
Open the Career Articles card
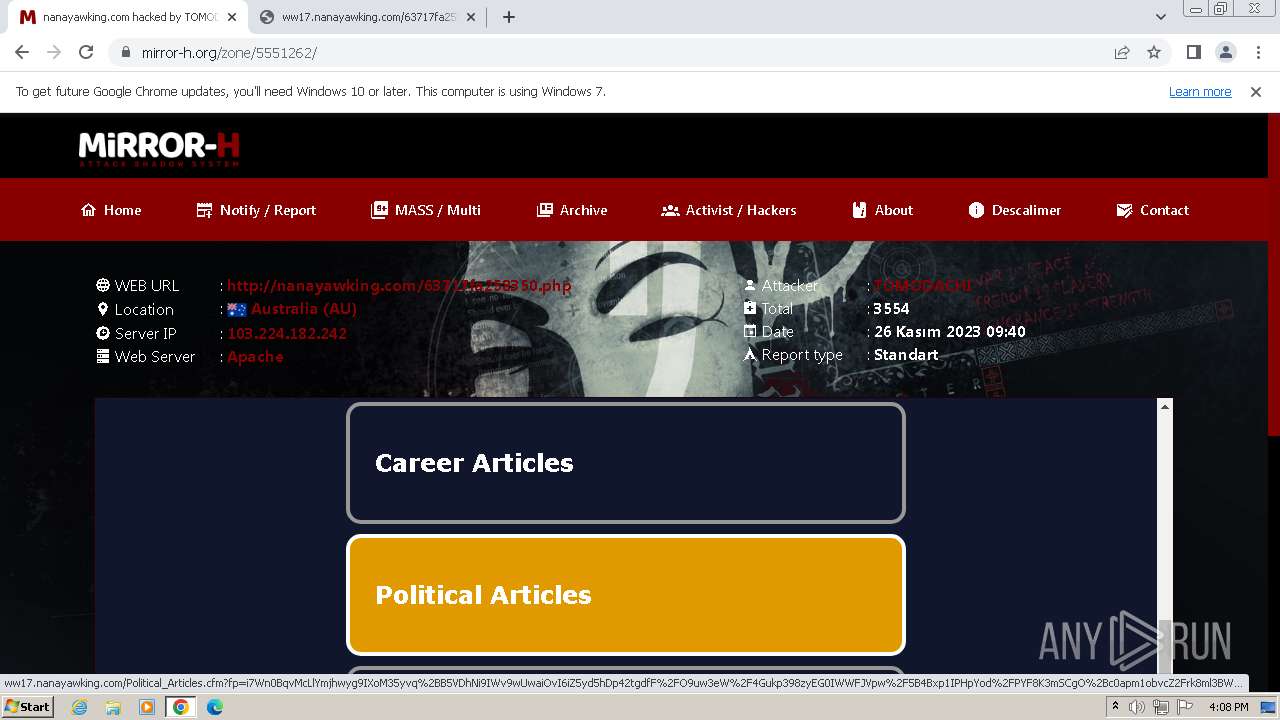click(626, 463)
